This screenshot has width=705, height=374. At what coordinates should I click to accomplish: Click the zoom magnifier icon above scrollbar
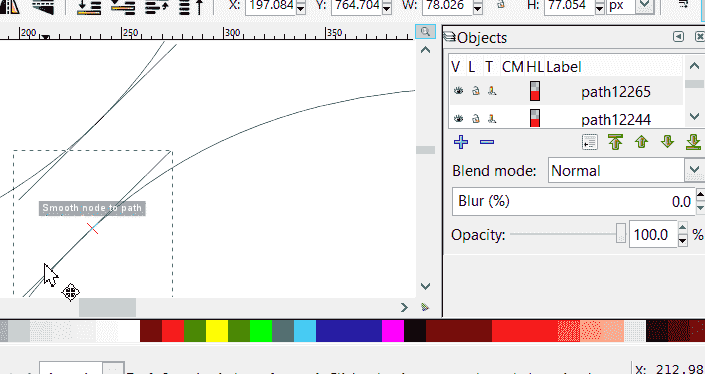(425, 32)
